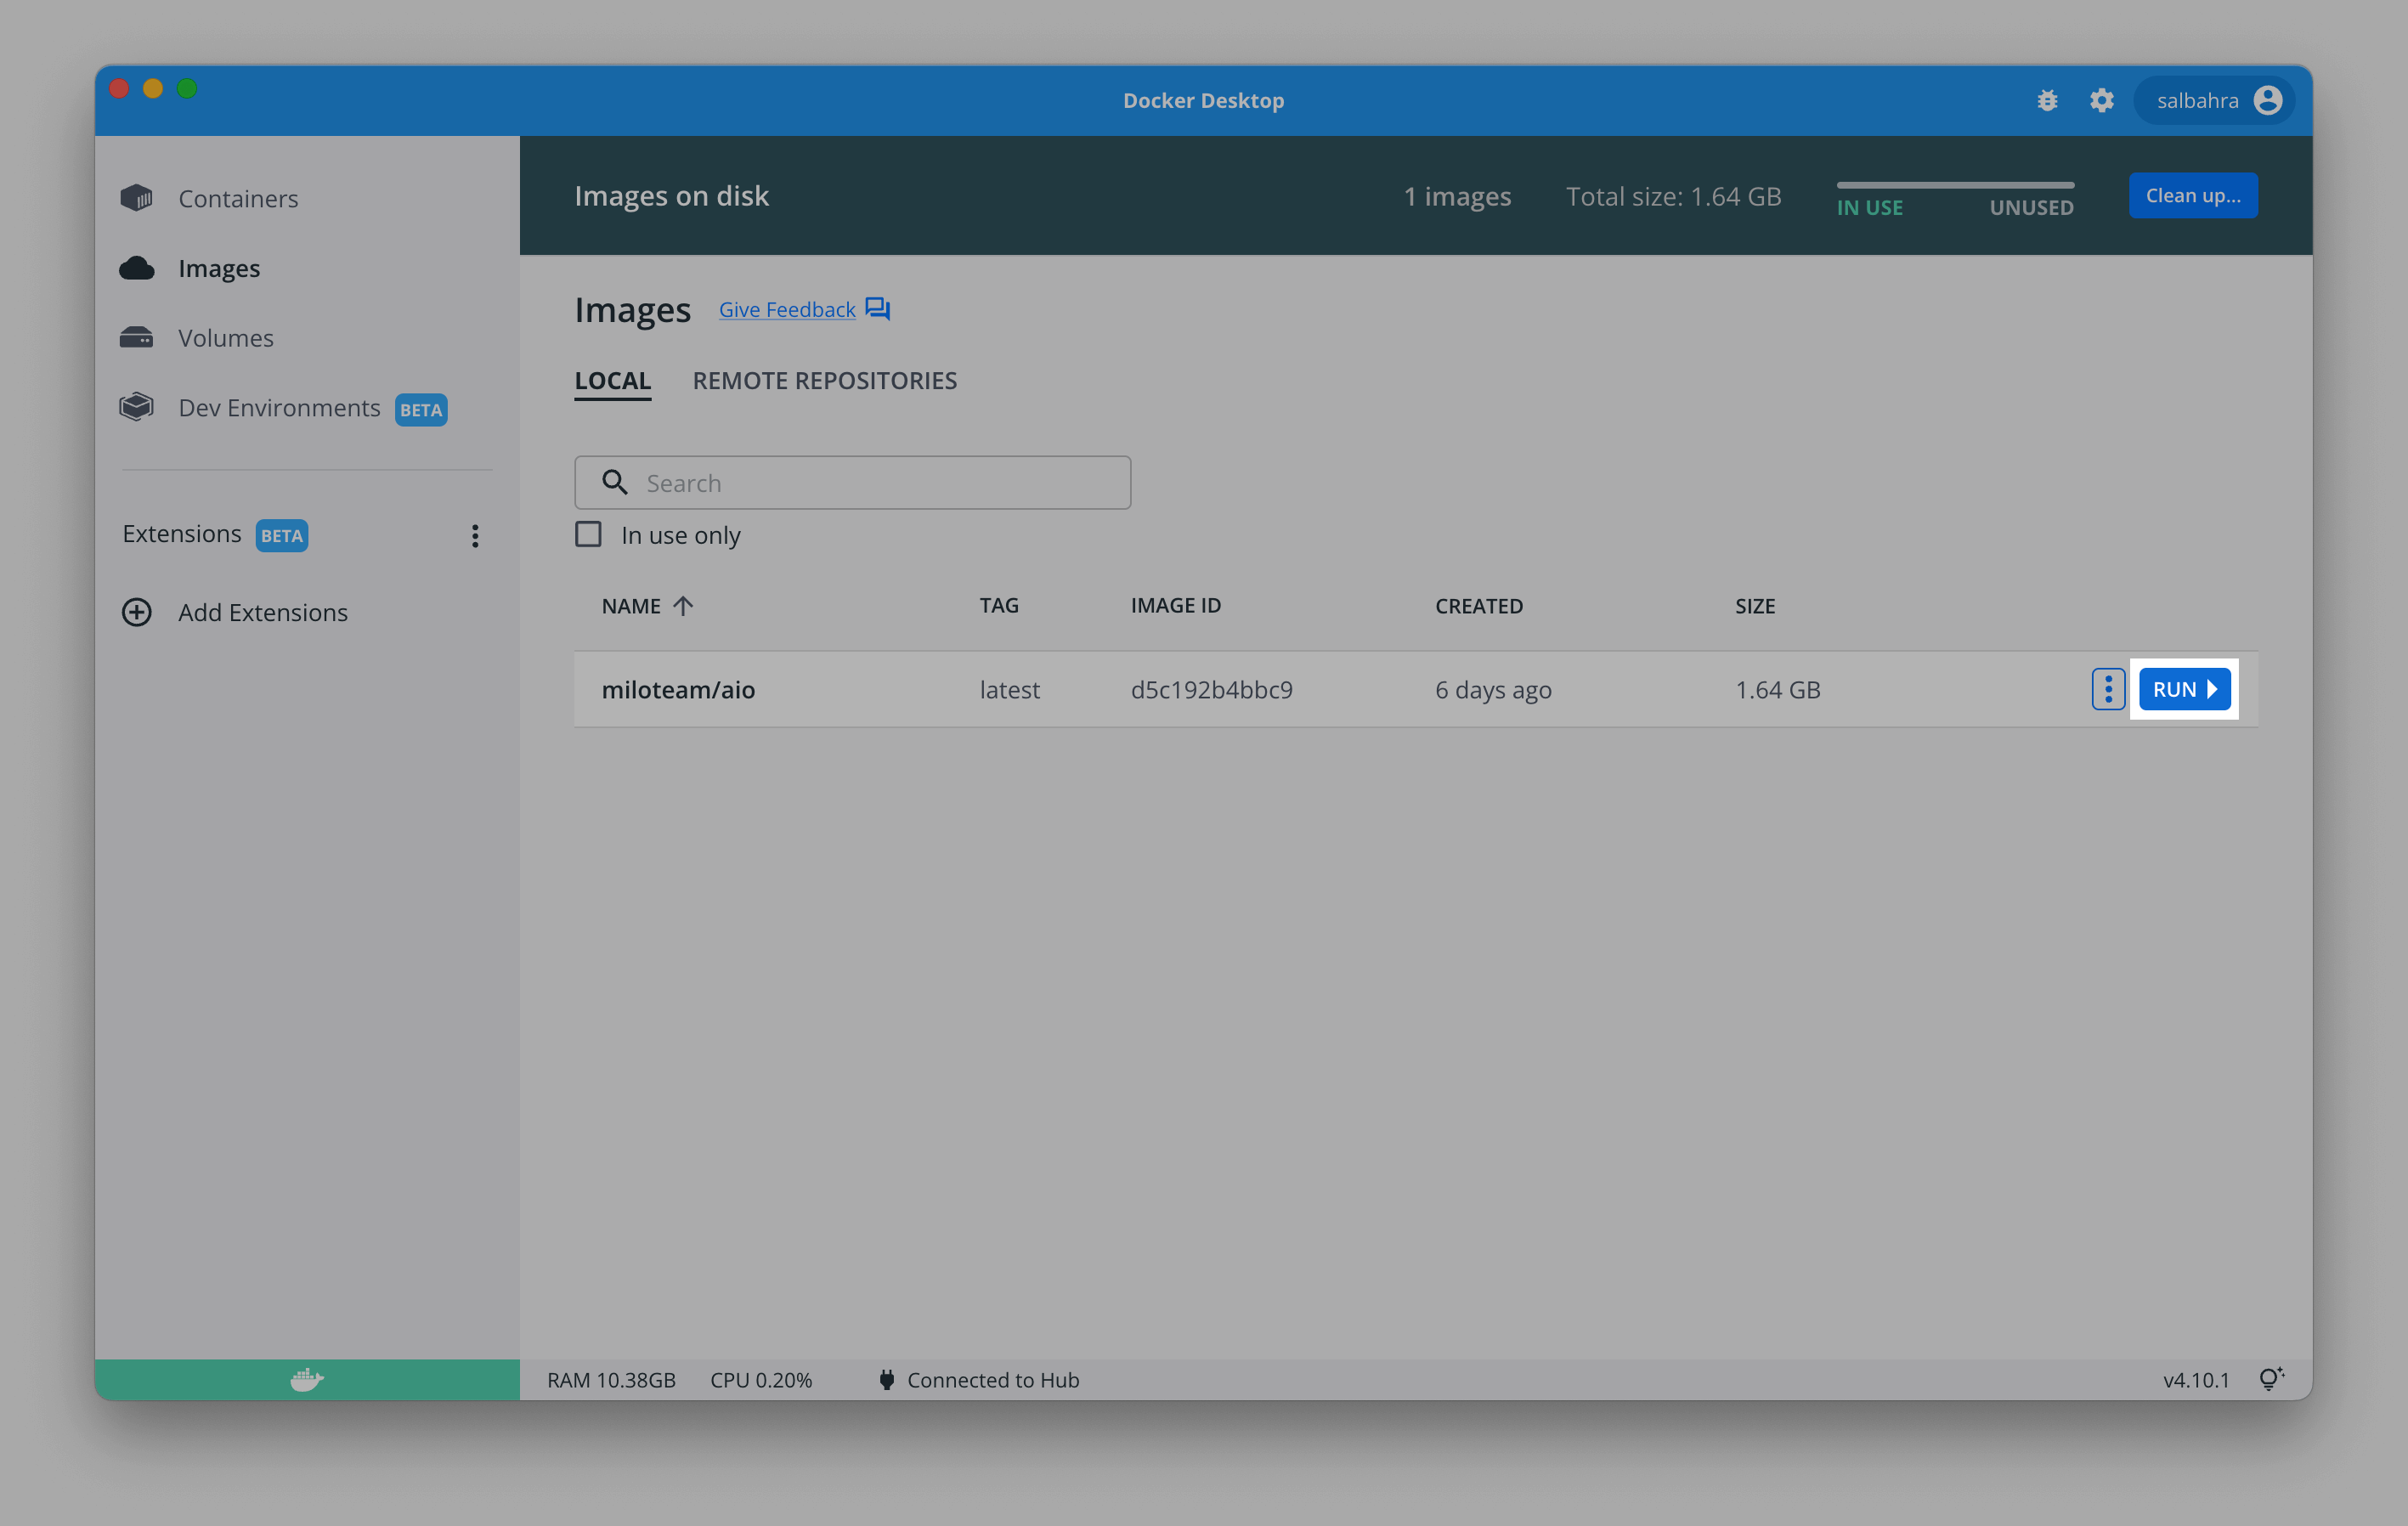Click the latest tag cell
Image resolution: width=2408 pixels, height=1526 pixels.
(1009, 690)
